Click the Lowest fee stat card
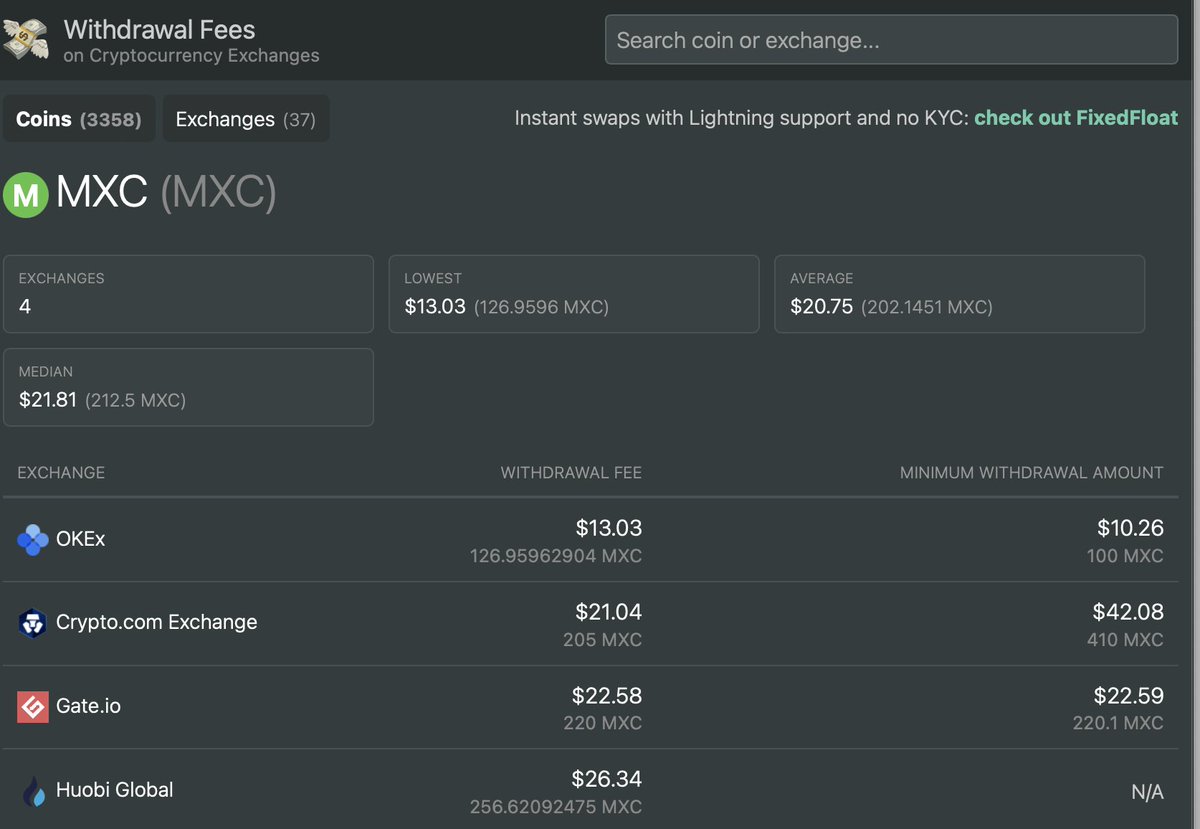Screen dimensions: 1200x829 tap(573, 294)
